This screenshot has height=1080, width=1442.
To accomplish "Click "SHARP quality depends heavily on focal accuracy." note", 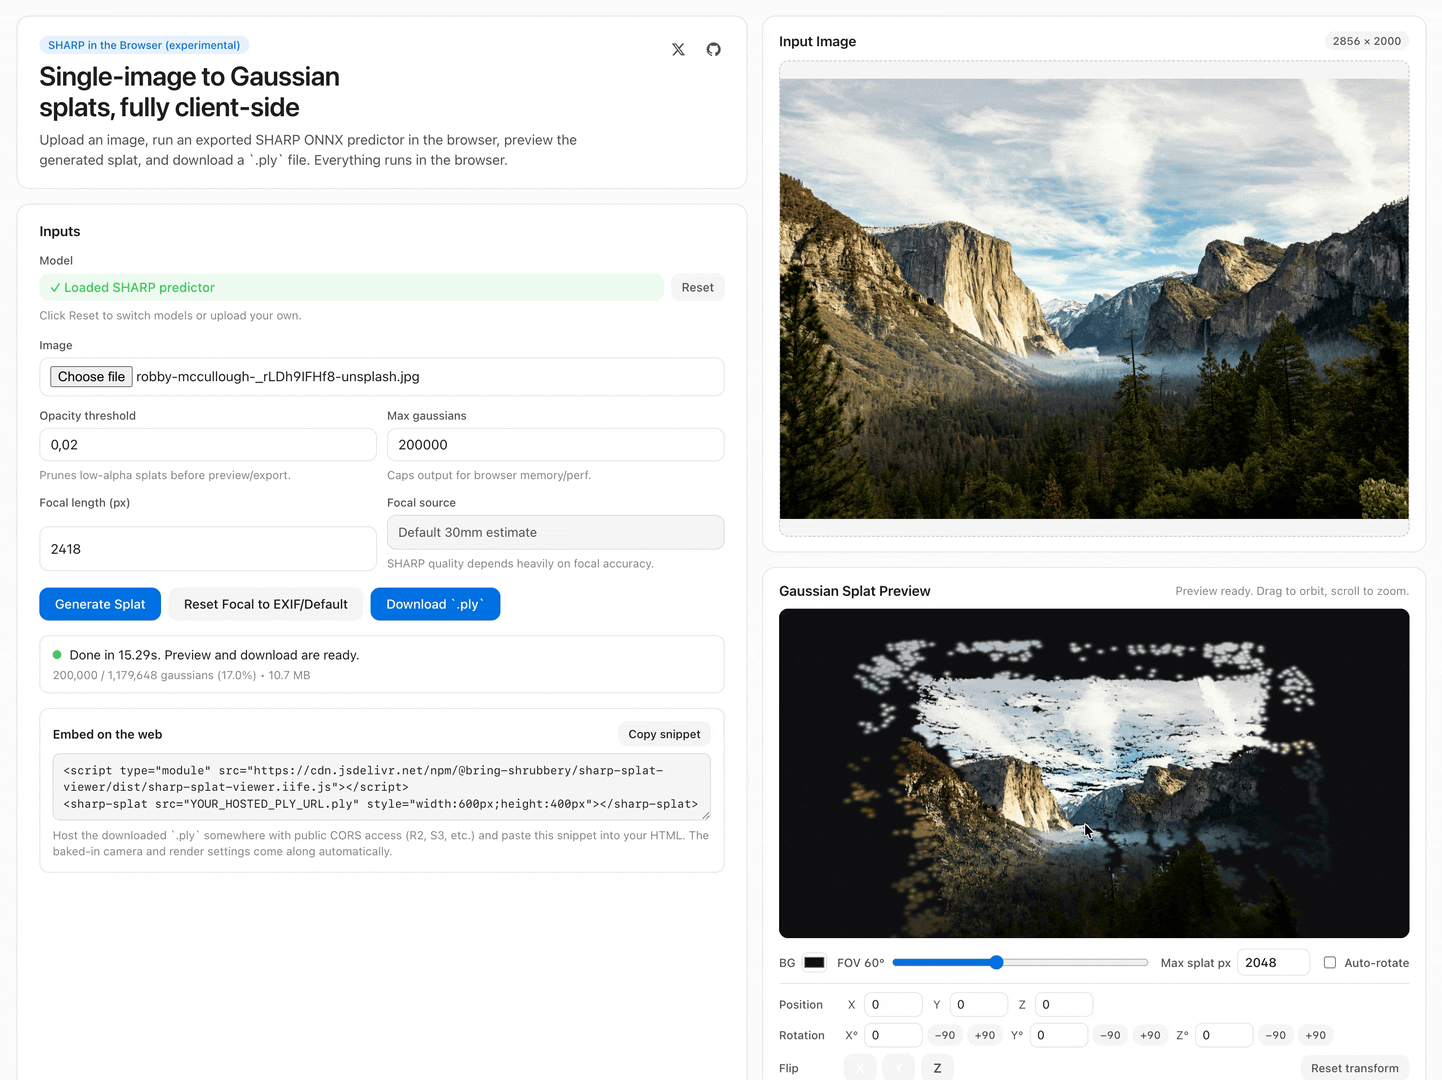I will [520, 564].
